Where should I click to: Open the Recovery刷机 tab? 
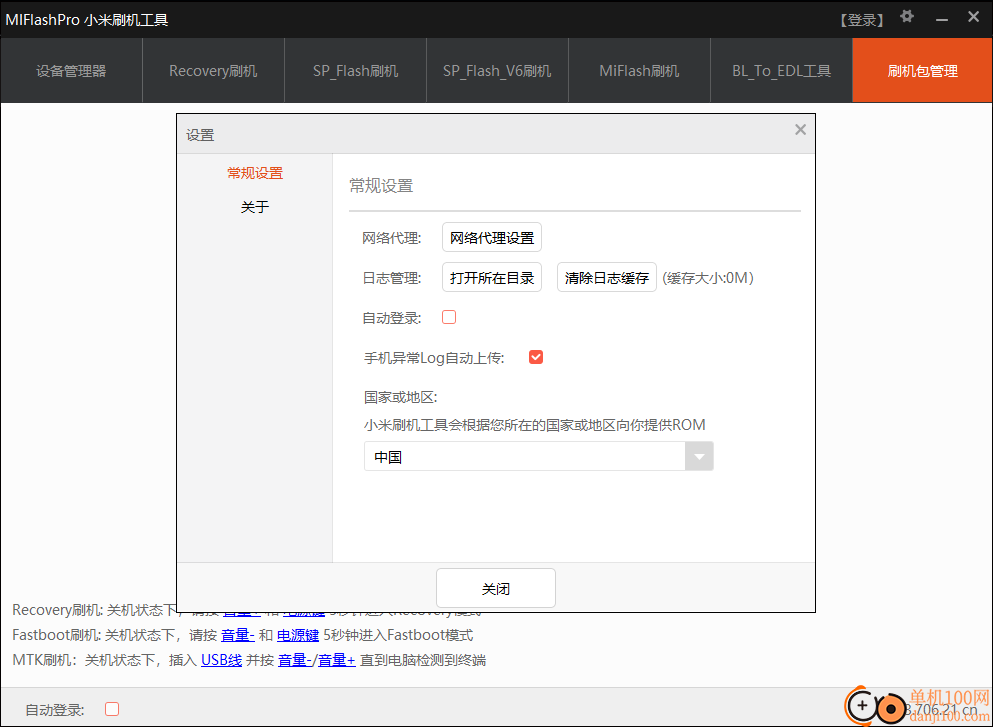[213, 70]
